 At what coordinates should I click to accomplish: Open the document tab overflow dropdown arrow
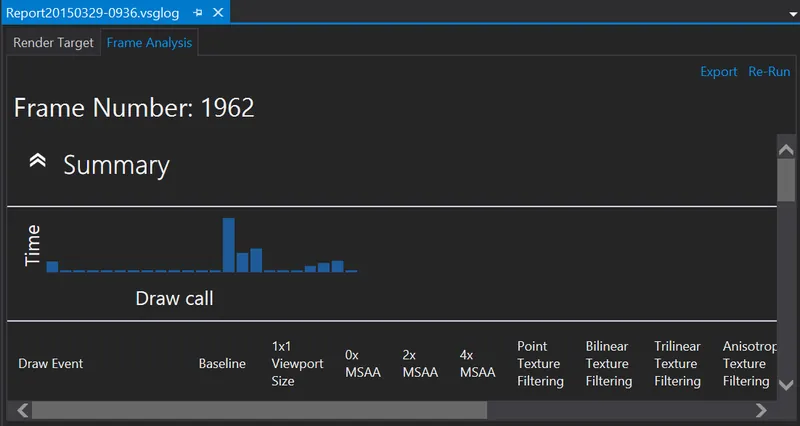(x=793, y=14)
